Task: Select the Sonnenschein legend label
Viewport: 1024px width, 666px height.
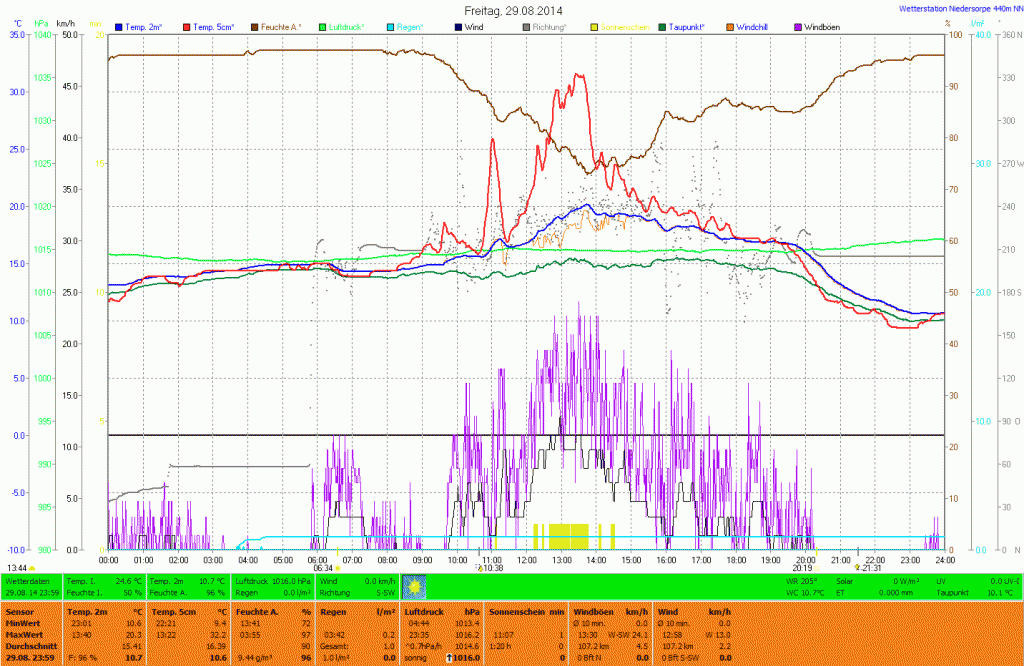Action: coord(622,25)
